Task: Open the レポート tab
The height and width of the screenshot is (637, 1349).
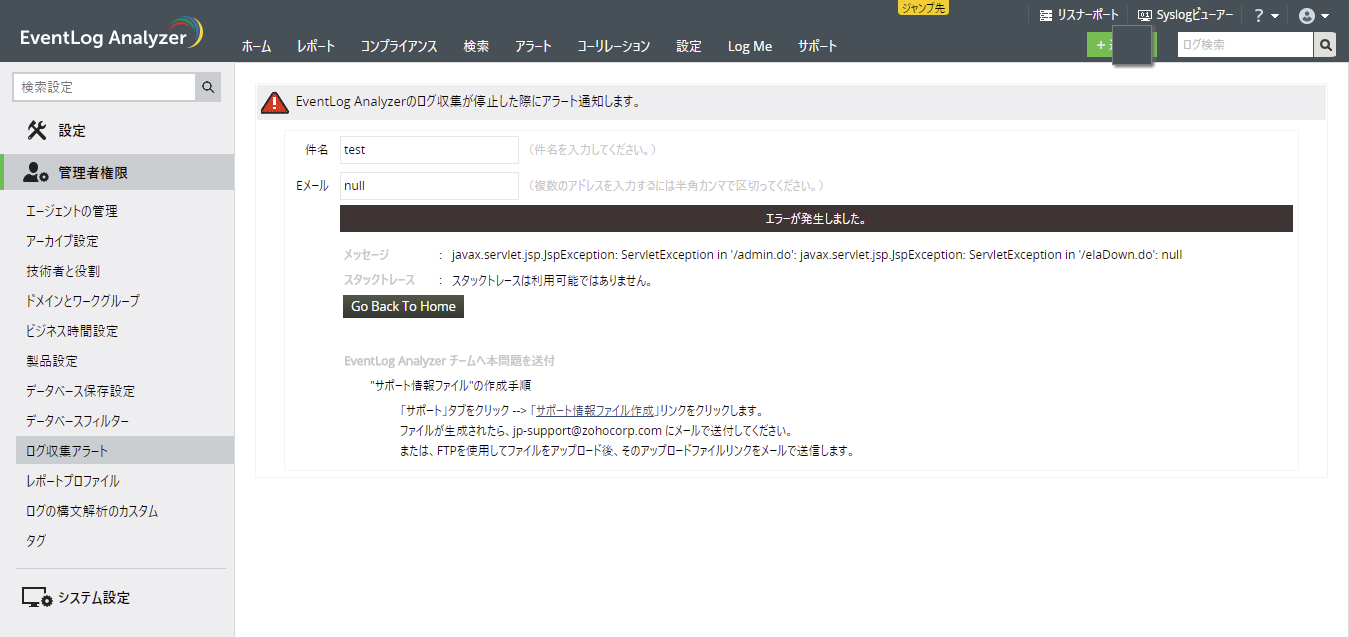Action: (315, 46)
